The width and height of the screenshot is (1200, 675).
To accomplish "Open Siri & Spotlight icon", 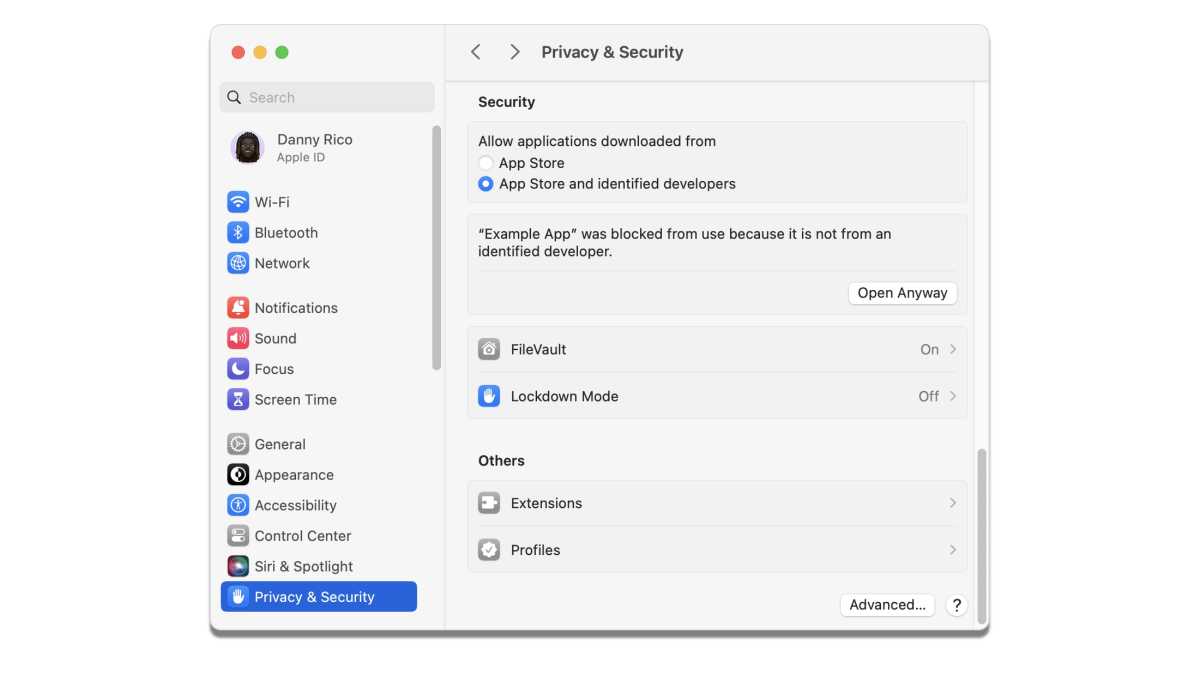I will (x=238, y=566).
